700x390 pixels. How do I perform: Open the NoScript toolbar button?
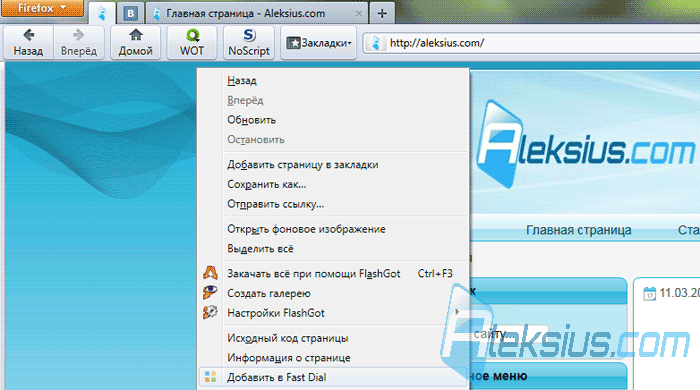pos(249,42)
